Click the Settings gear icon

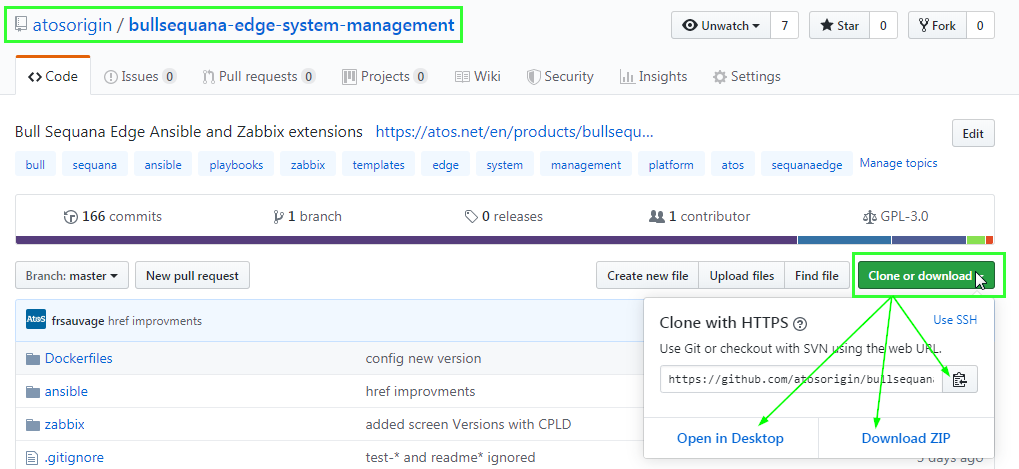click(x=719, y=77)
